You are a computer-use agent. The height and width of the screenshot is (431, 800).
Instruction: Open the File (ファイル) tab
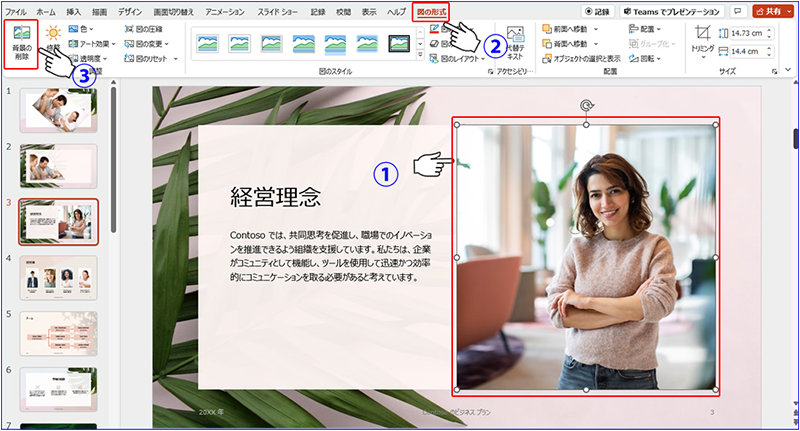pos(16,11)
